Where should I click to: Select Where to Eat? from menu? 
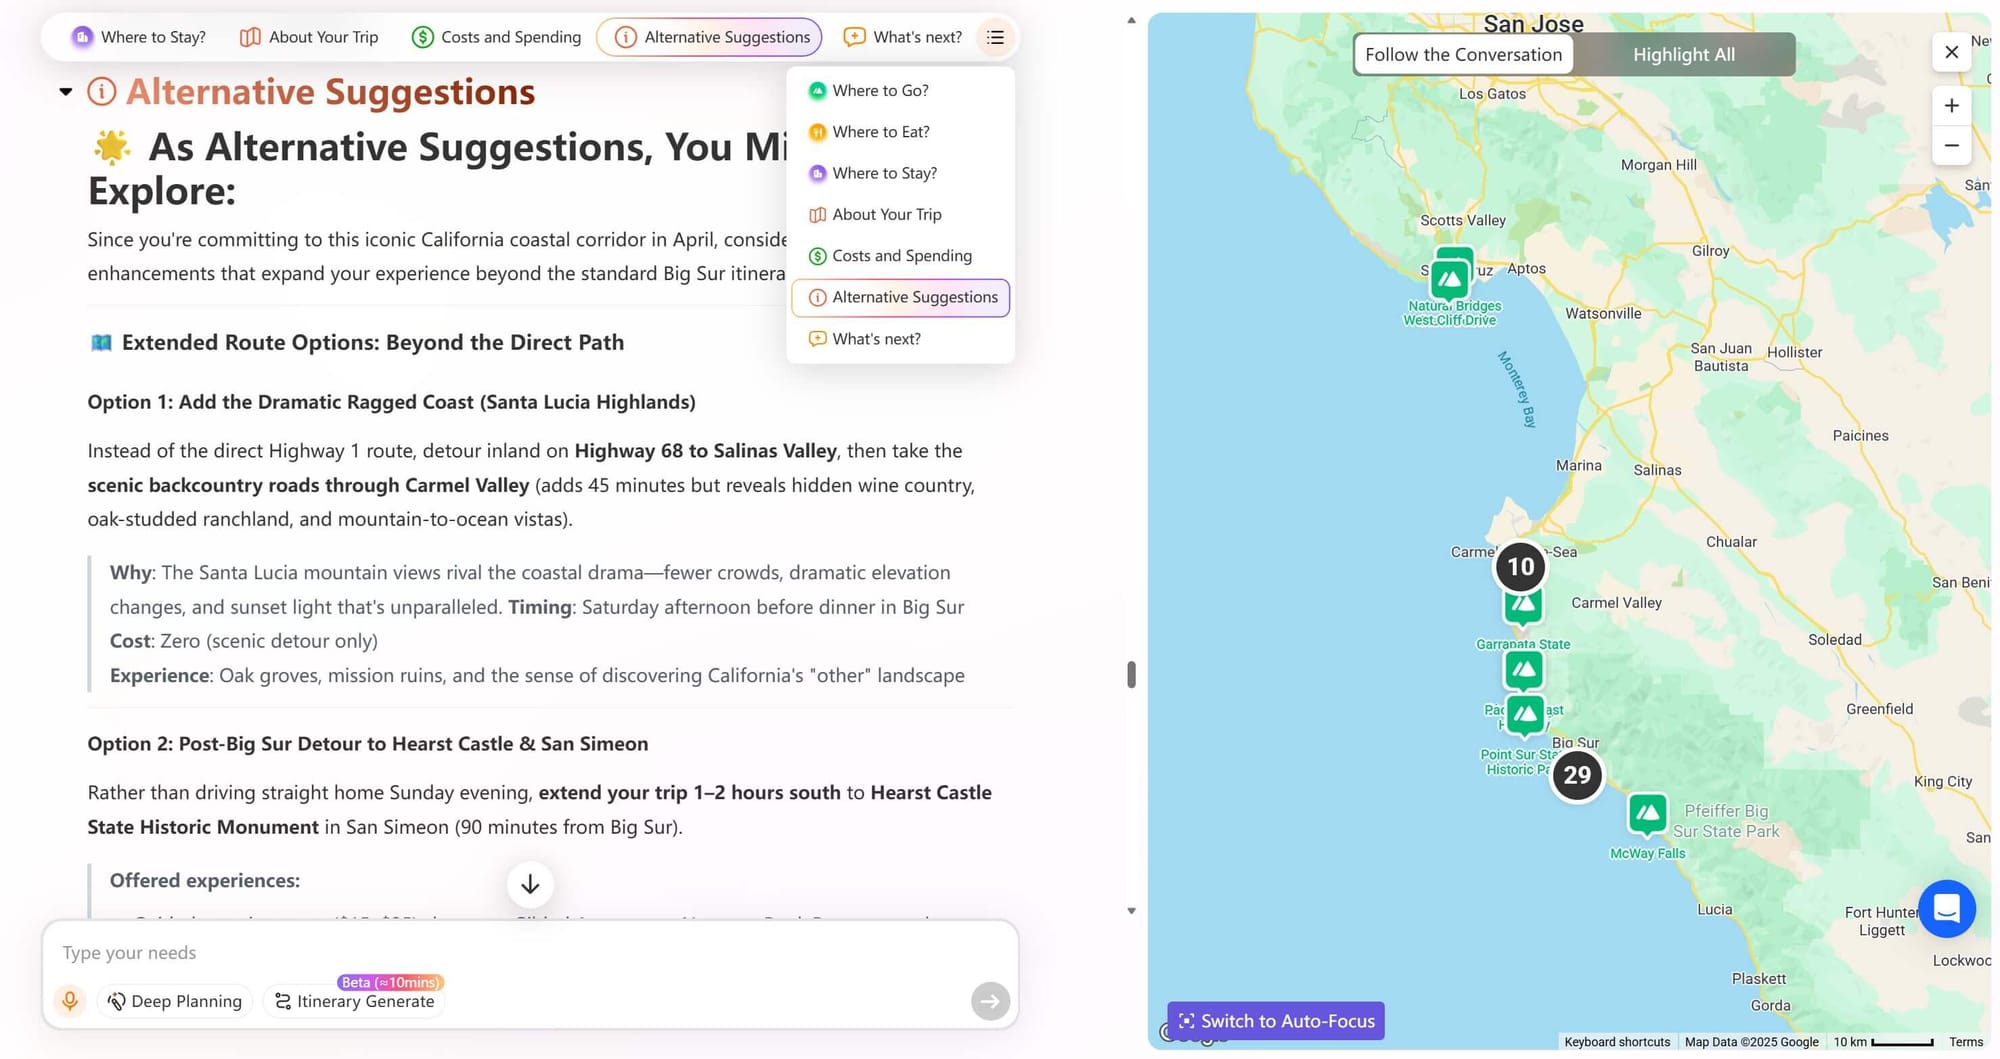point(880,132)
